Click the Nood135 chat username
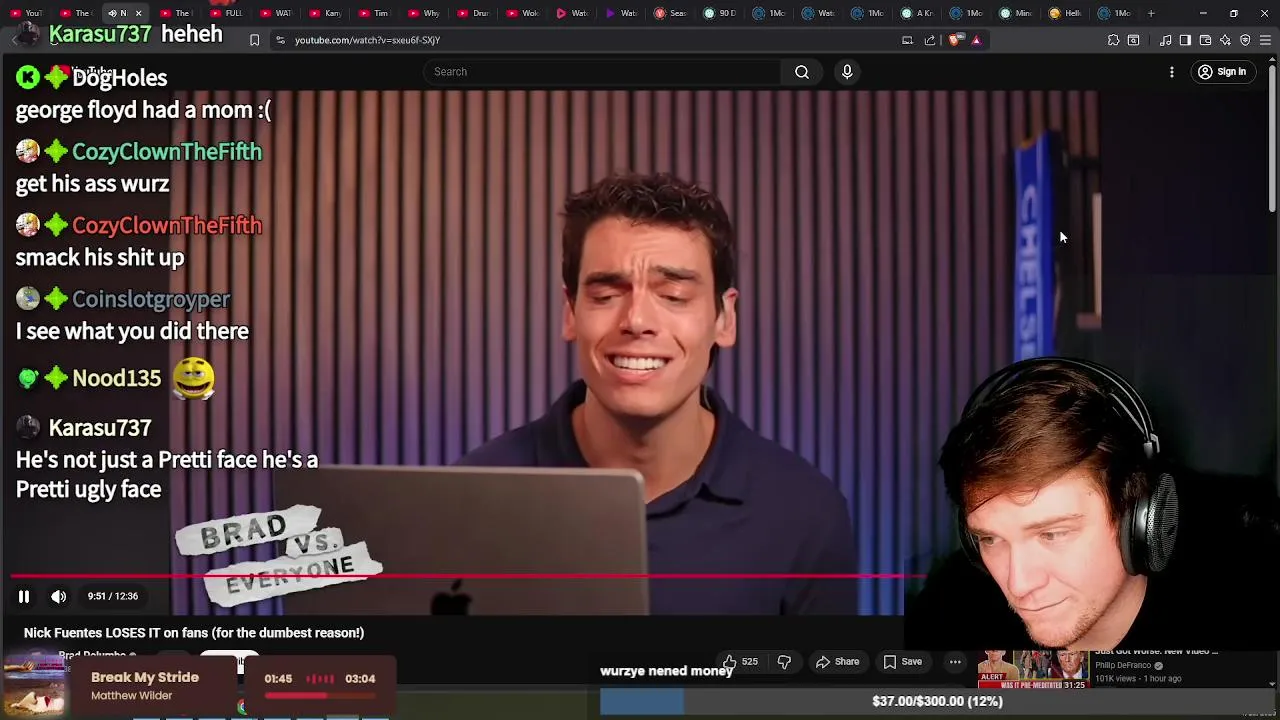The height and width of the screenshot is (720, 1280). 116,378
